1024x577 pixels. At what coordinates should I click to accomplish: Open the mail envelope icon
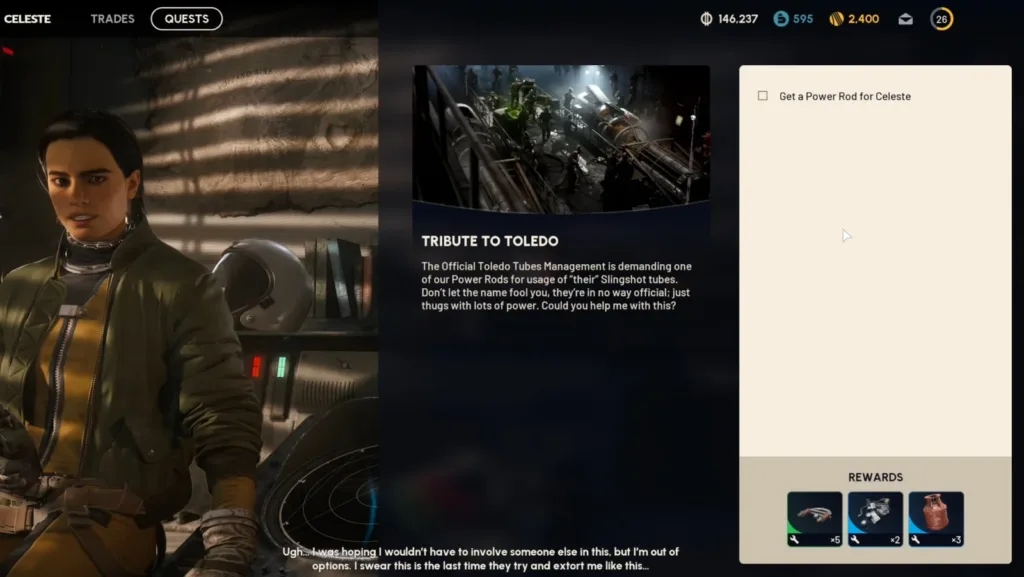pos(905,19)
